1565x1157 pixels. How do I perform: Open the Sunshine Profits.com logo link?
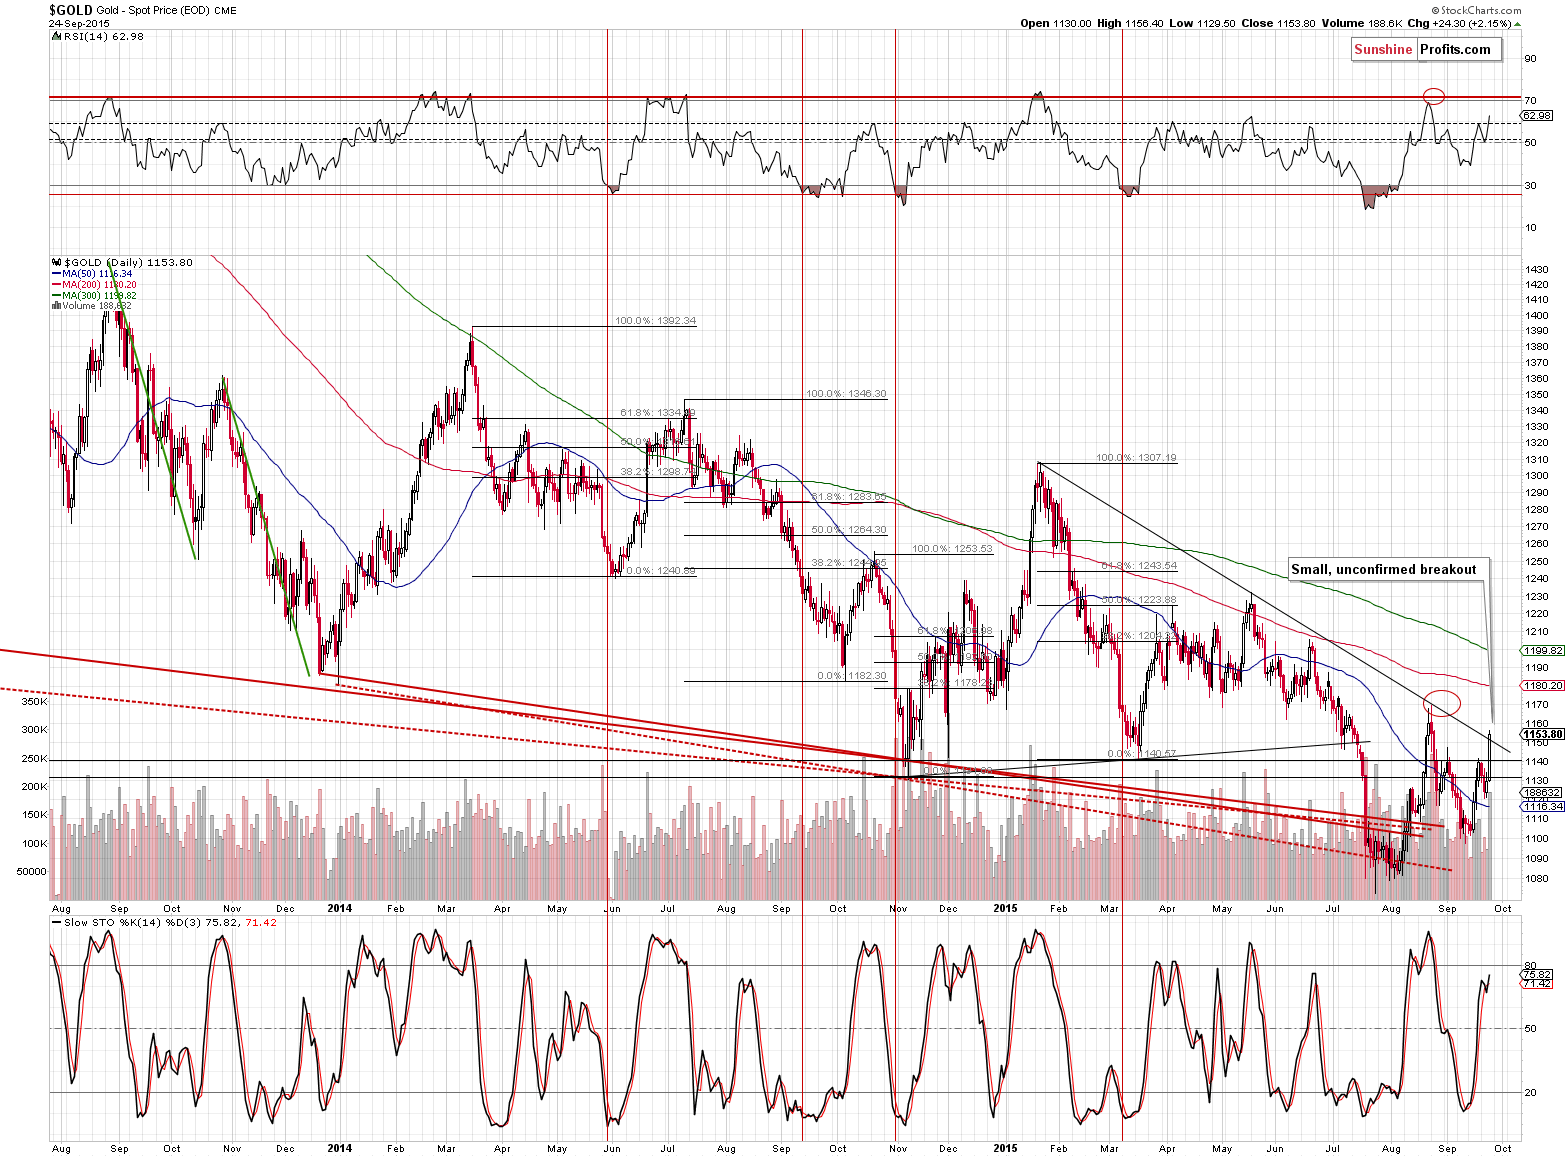click(x=1426, y=49)
